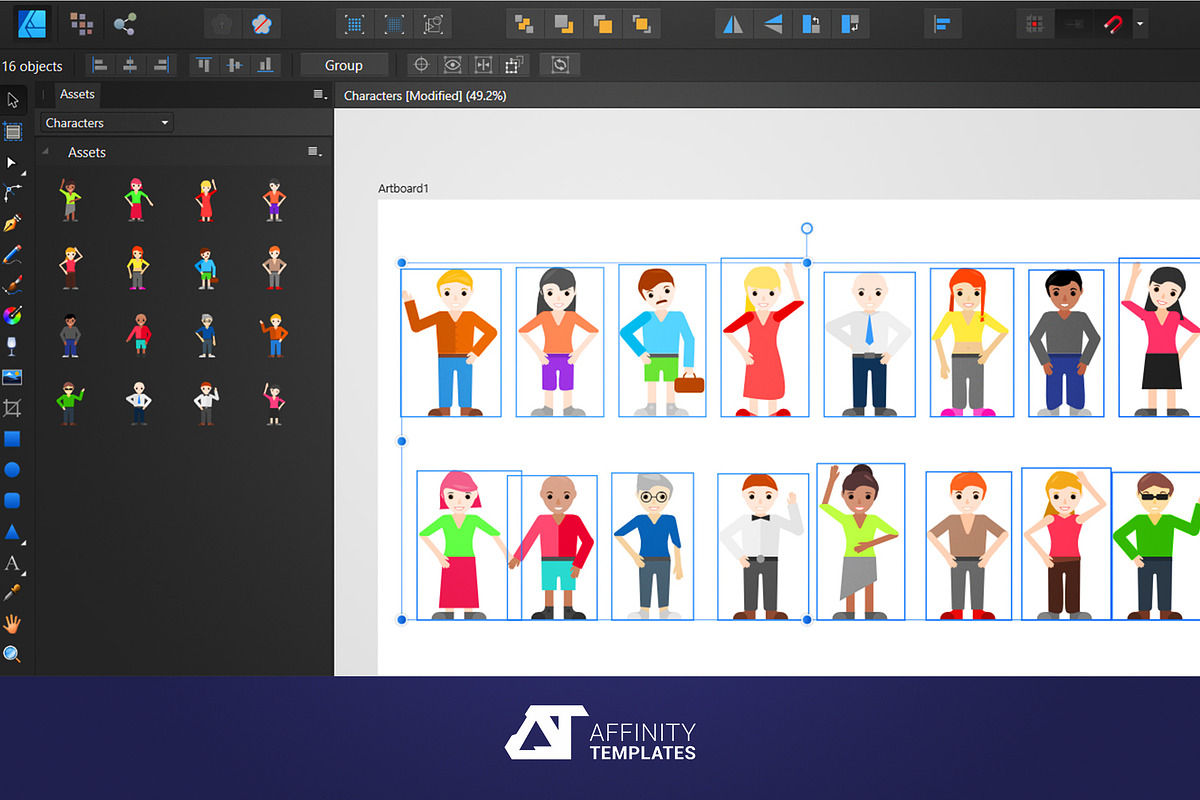
Task: Click the Artboard1 label
Action: 403,188
